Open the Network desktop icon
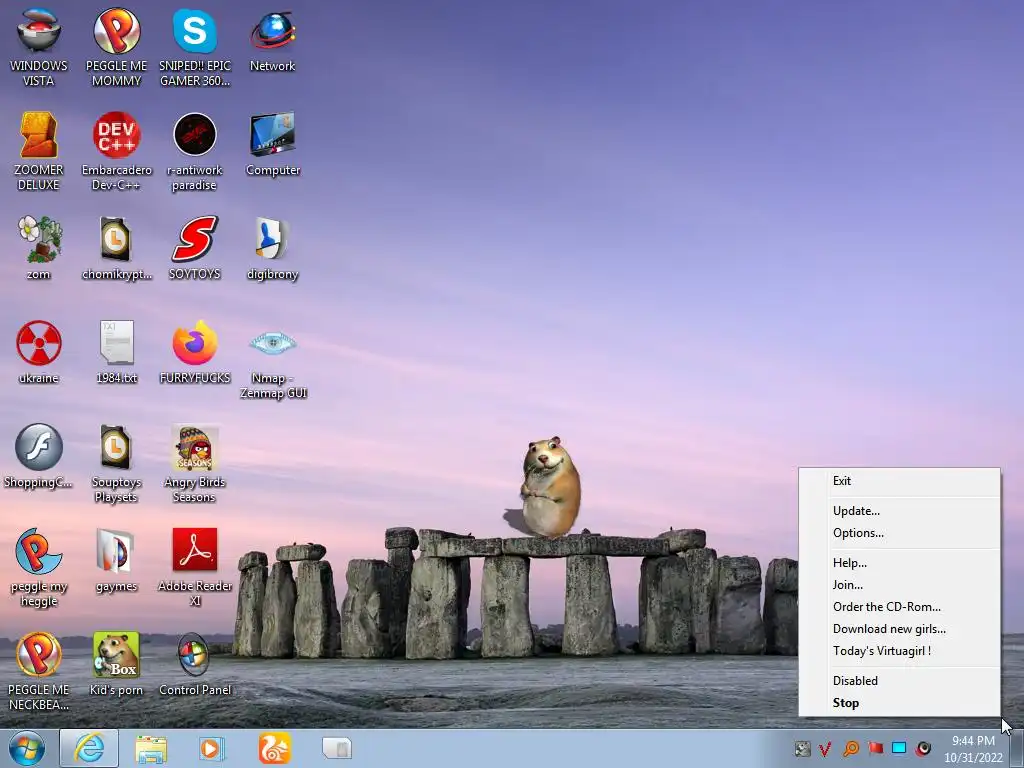 point(273,40)
